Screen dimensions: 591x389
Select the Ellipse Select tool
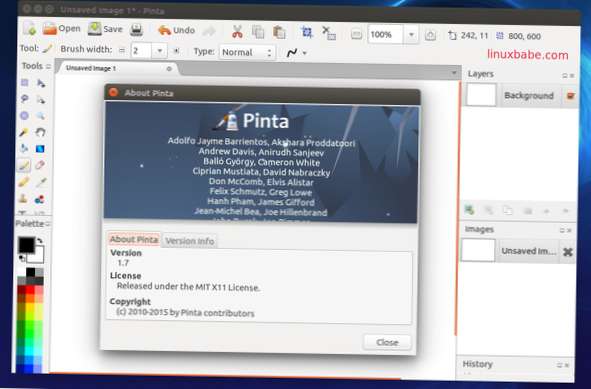tap(24, 115)
